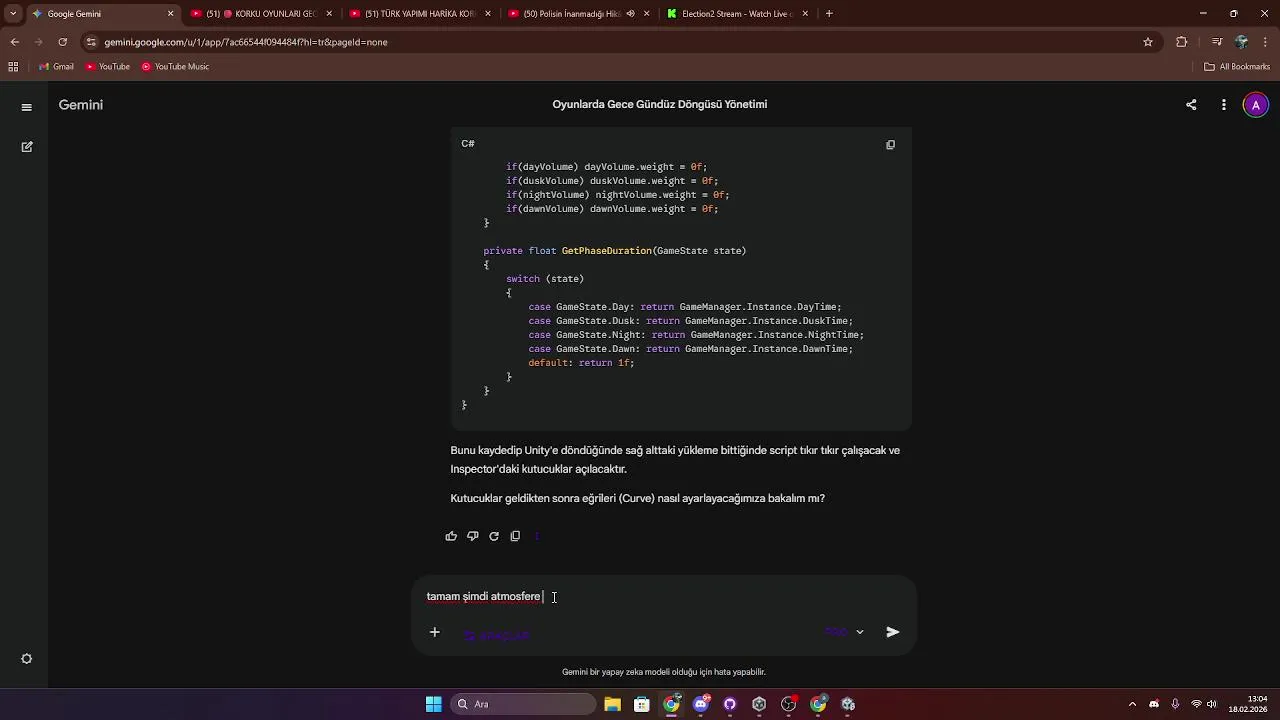Image resolution: width=1280 pixels, height=720 pixels.
Task: Add attachment with plus icon
Action: click(435, 632)
